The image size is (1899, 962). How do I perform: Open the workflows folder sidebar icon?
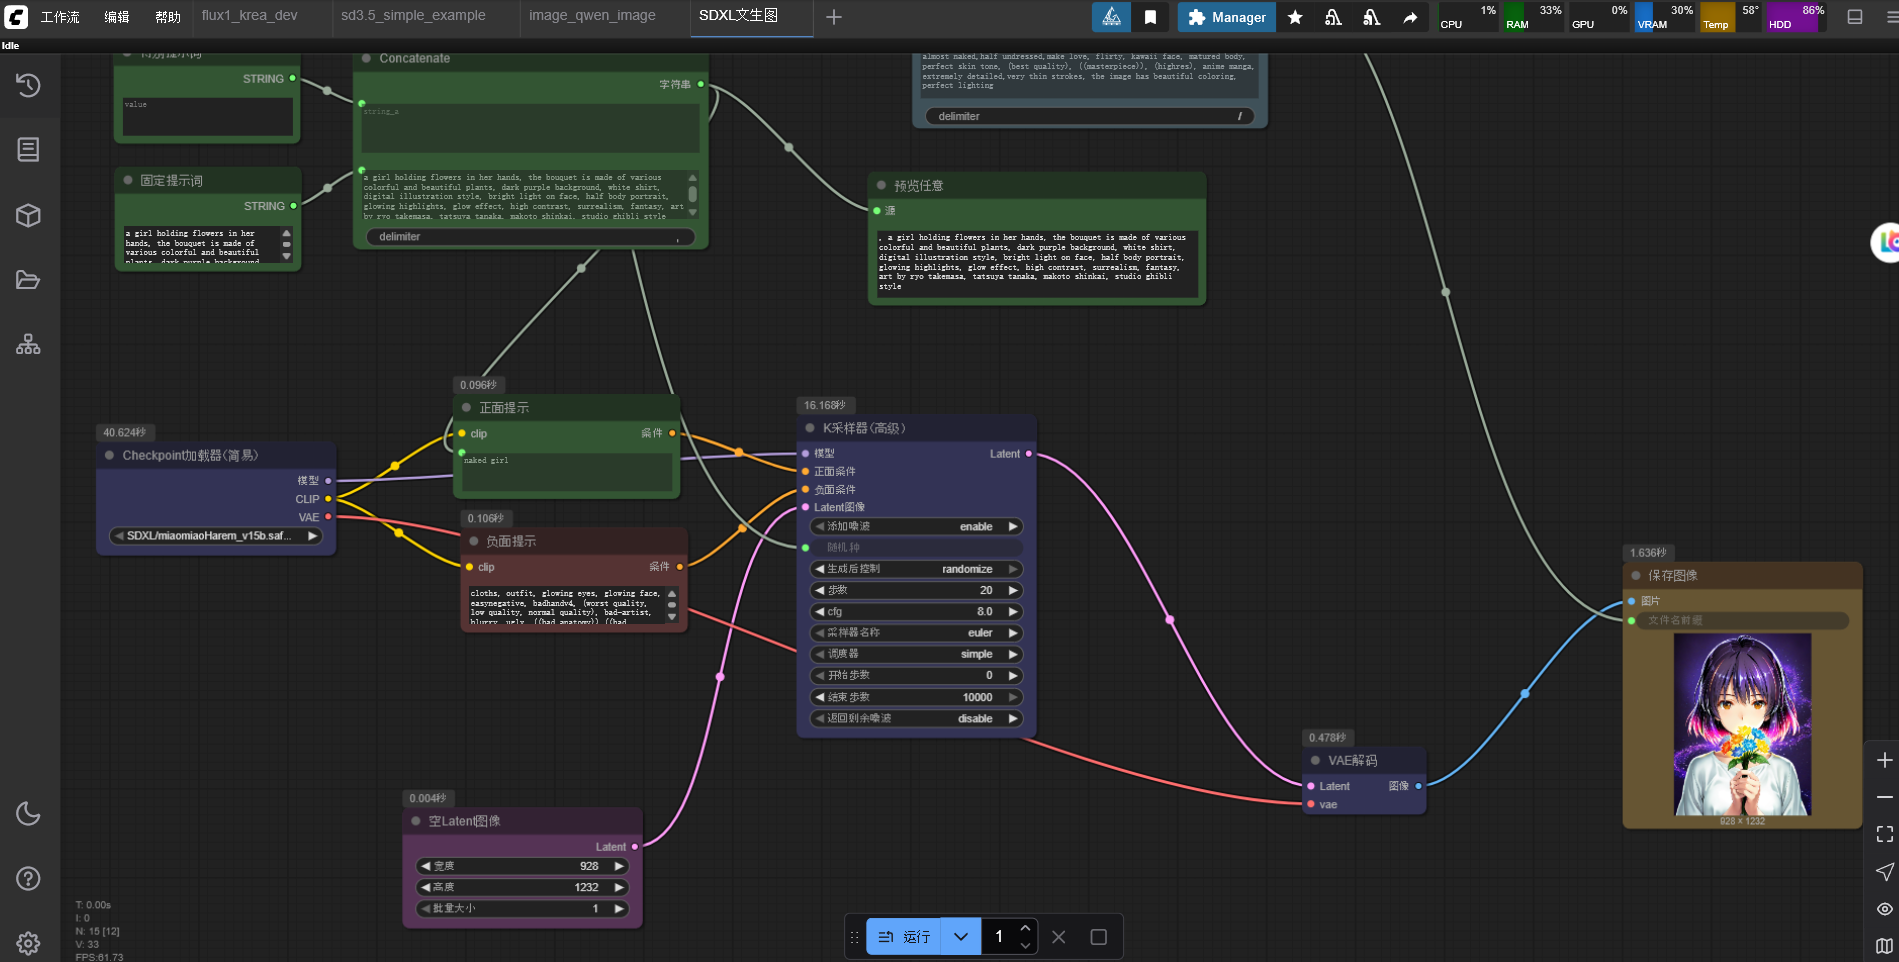tap(28, 280)
